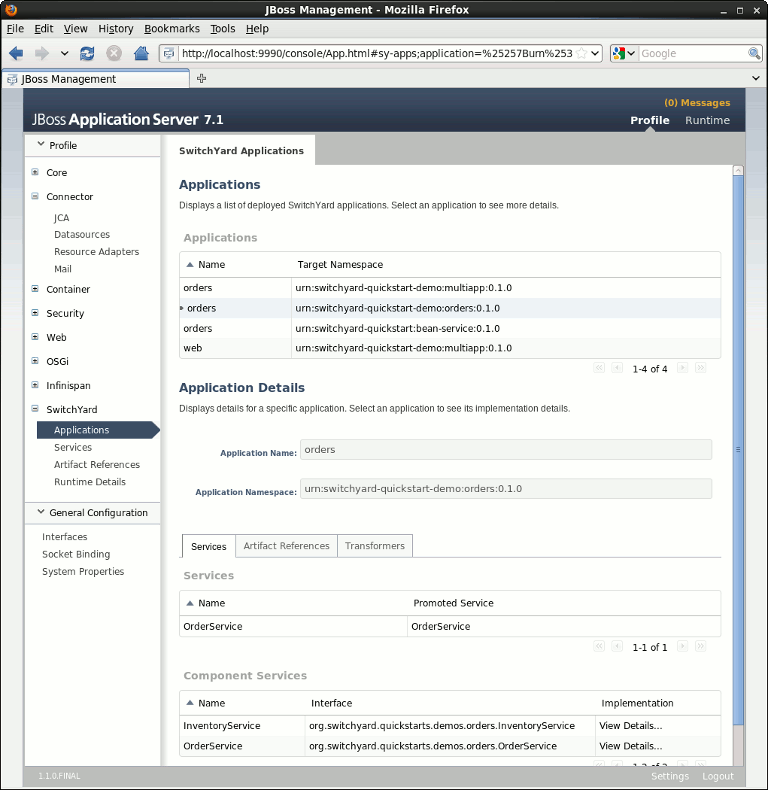This screenshot has height=790, width=768.
Task: View Details for InventoryService implementation
Action: [x=630, y=726]
